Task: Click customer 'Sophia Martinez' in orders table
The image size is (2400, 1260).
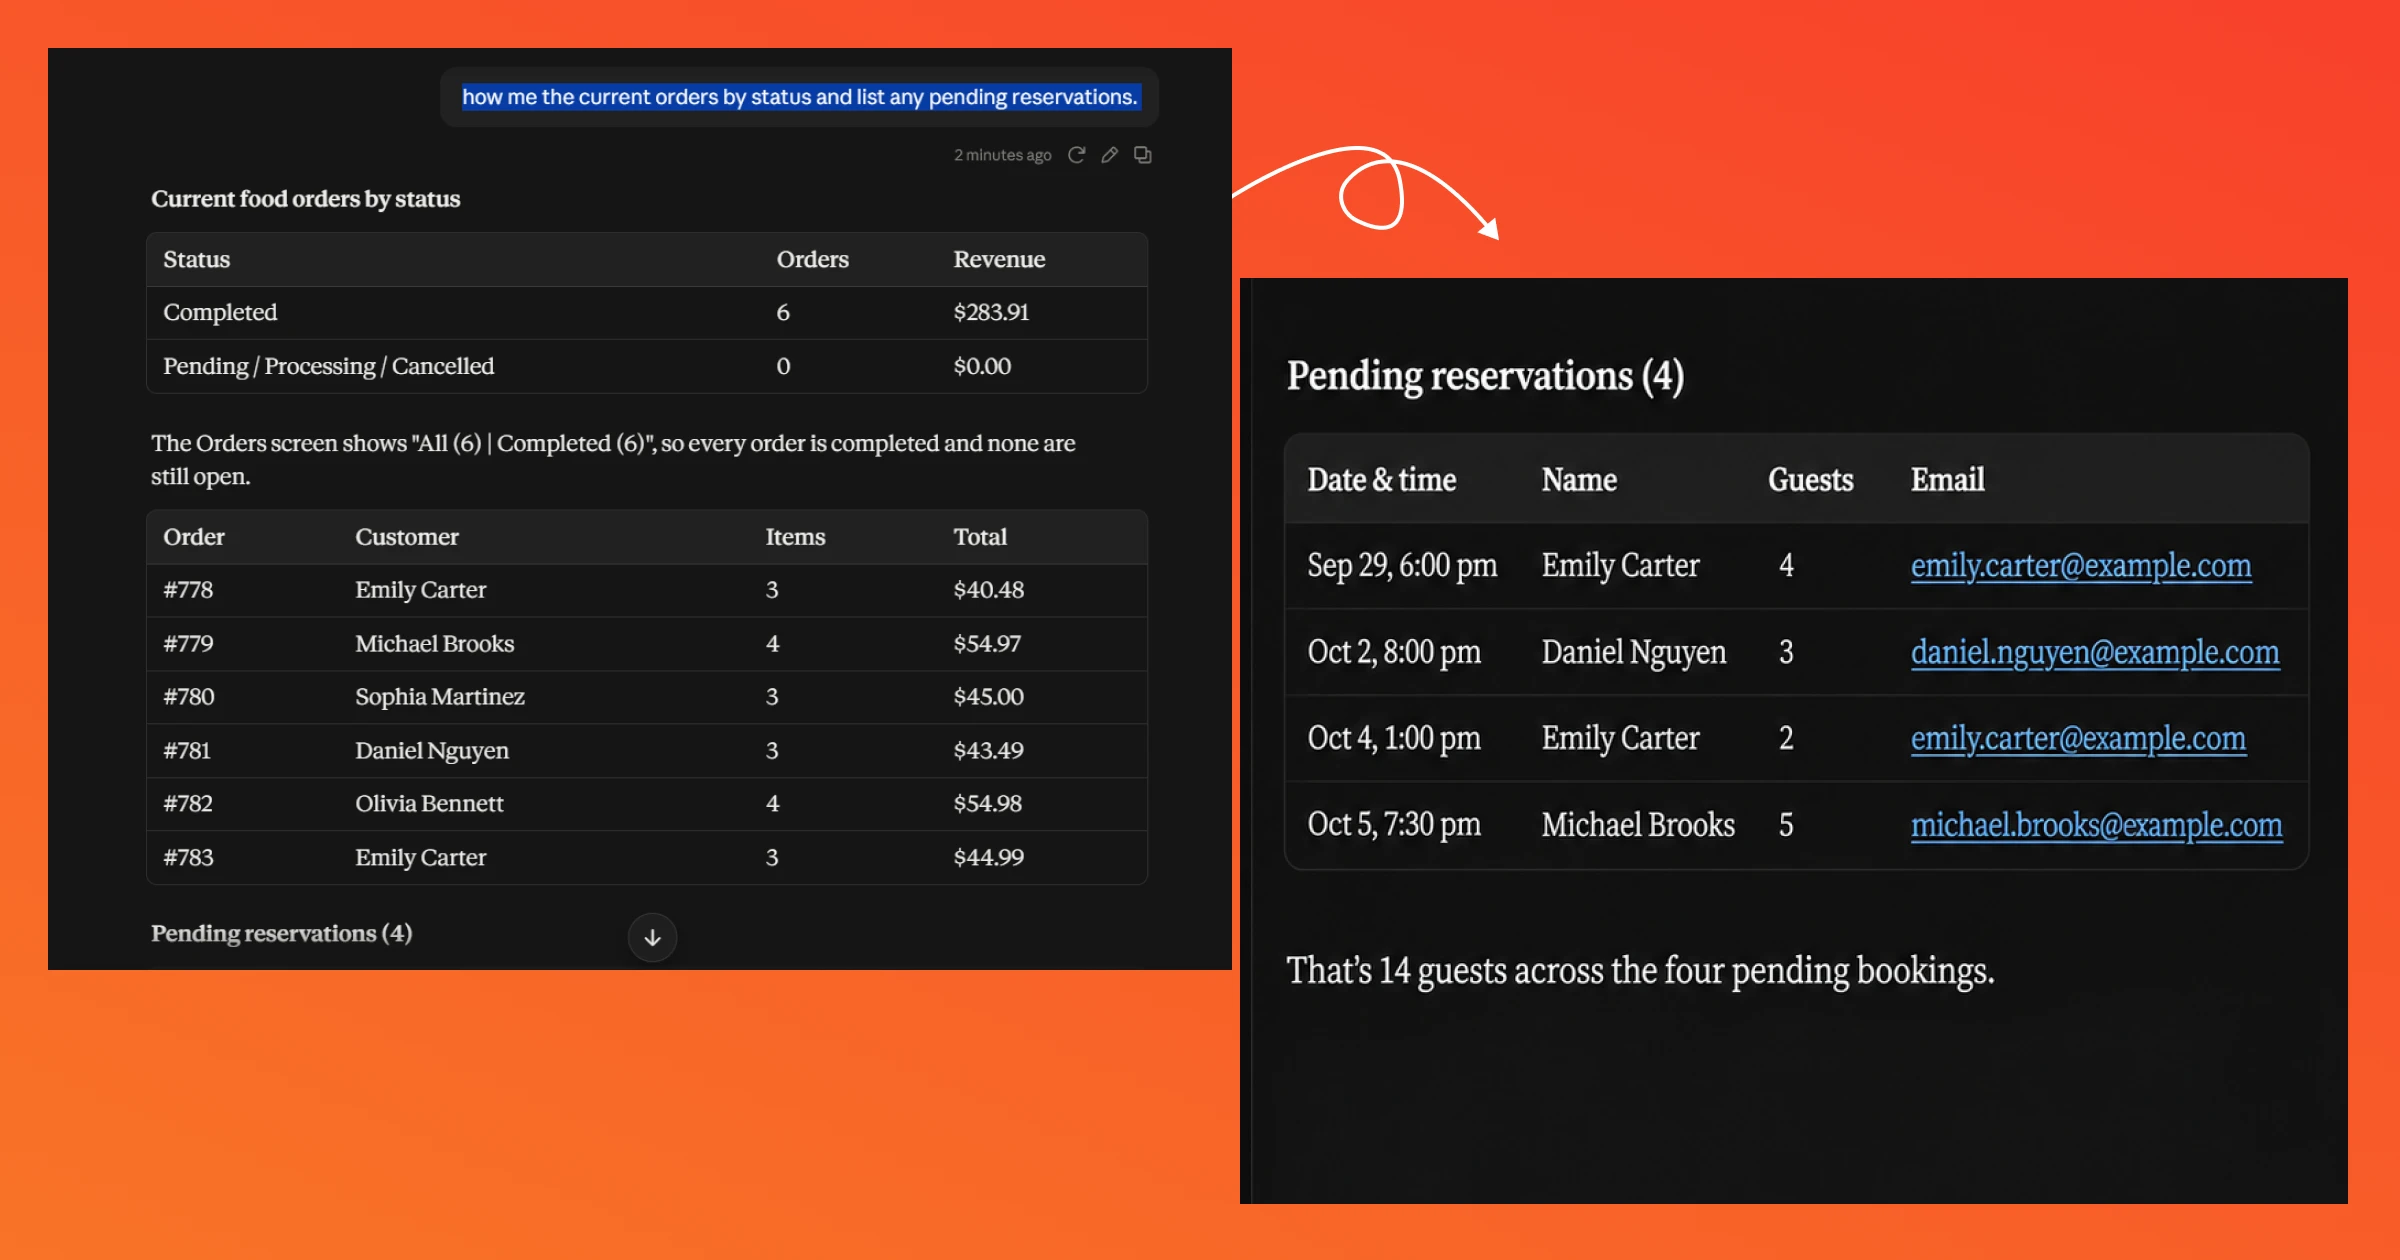Action: point(440,697)
